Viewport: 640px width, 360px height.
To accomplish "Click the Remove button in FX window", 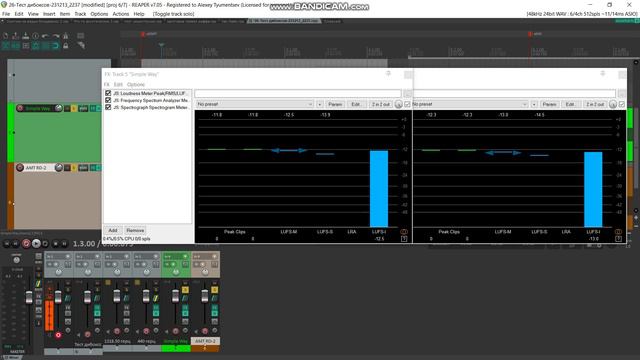I will (135, 231).
